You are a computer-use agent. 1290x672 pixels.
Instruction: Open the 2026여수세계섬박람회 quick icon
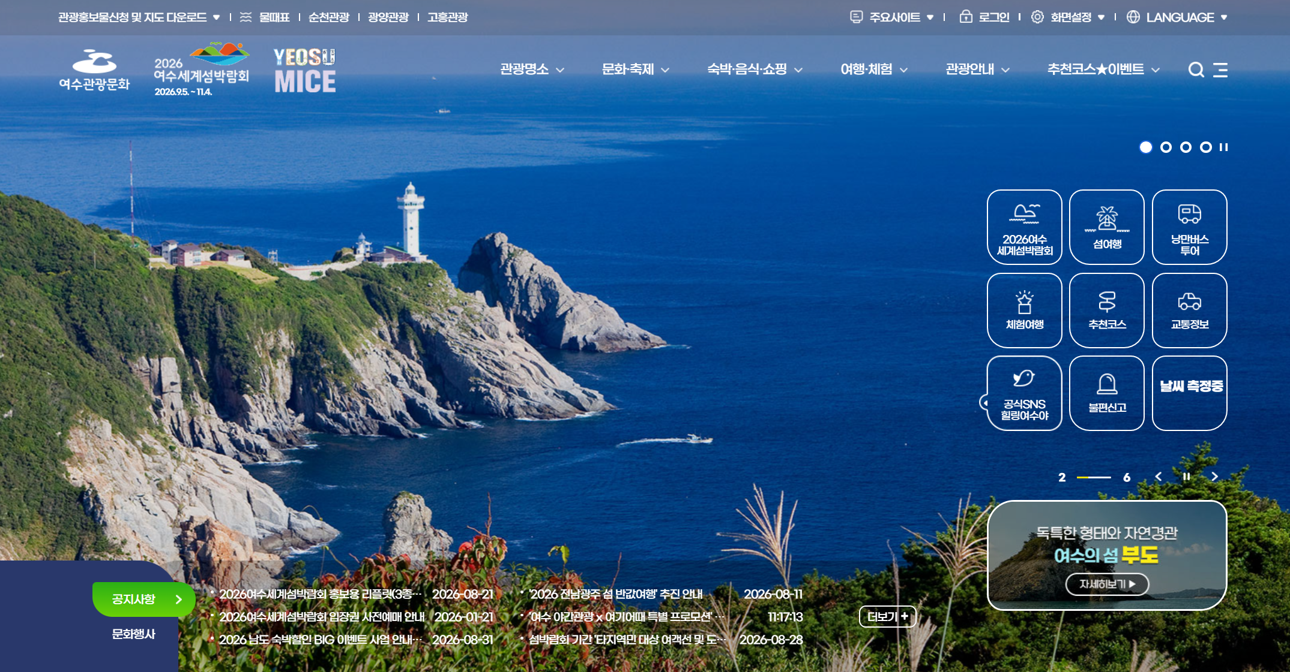pos(1024,227)
